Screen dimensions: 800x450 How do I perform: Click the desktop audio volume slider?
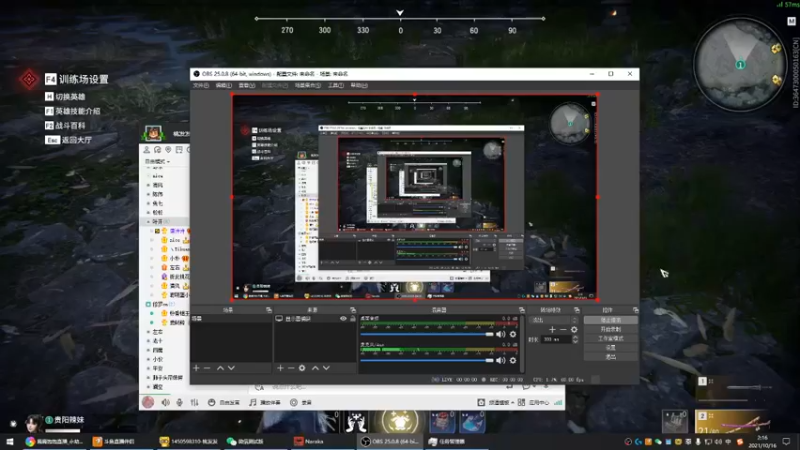tap(427, 334)
